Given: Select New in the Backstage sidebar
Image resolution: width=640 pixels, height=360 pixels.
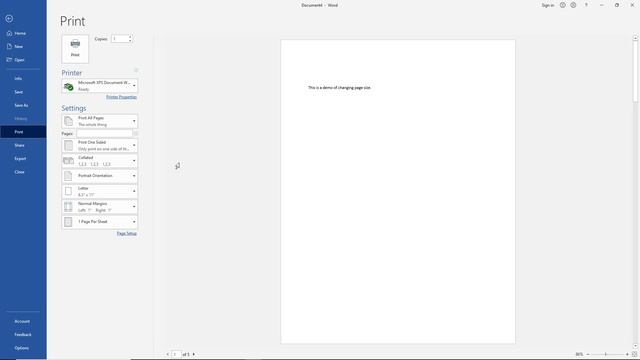Looking at the screenshot, I should (23, 47).
